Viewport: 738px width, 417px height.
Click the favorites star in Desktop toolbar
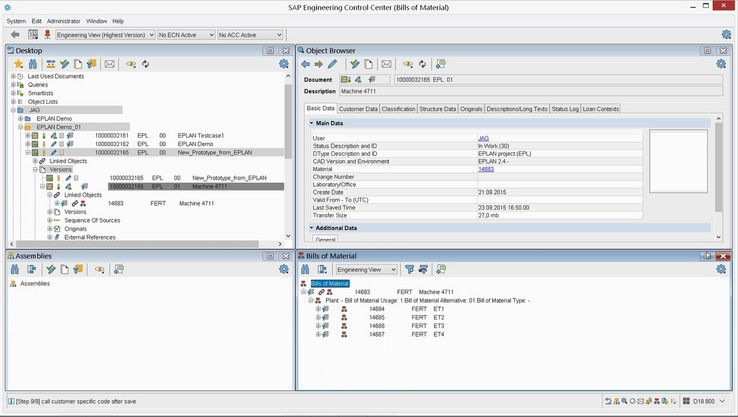tap(18, 64)
